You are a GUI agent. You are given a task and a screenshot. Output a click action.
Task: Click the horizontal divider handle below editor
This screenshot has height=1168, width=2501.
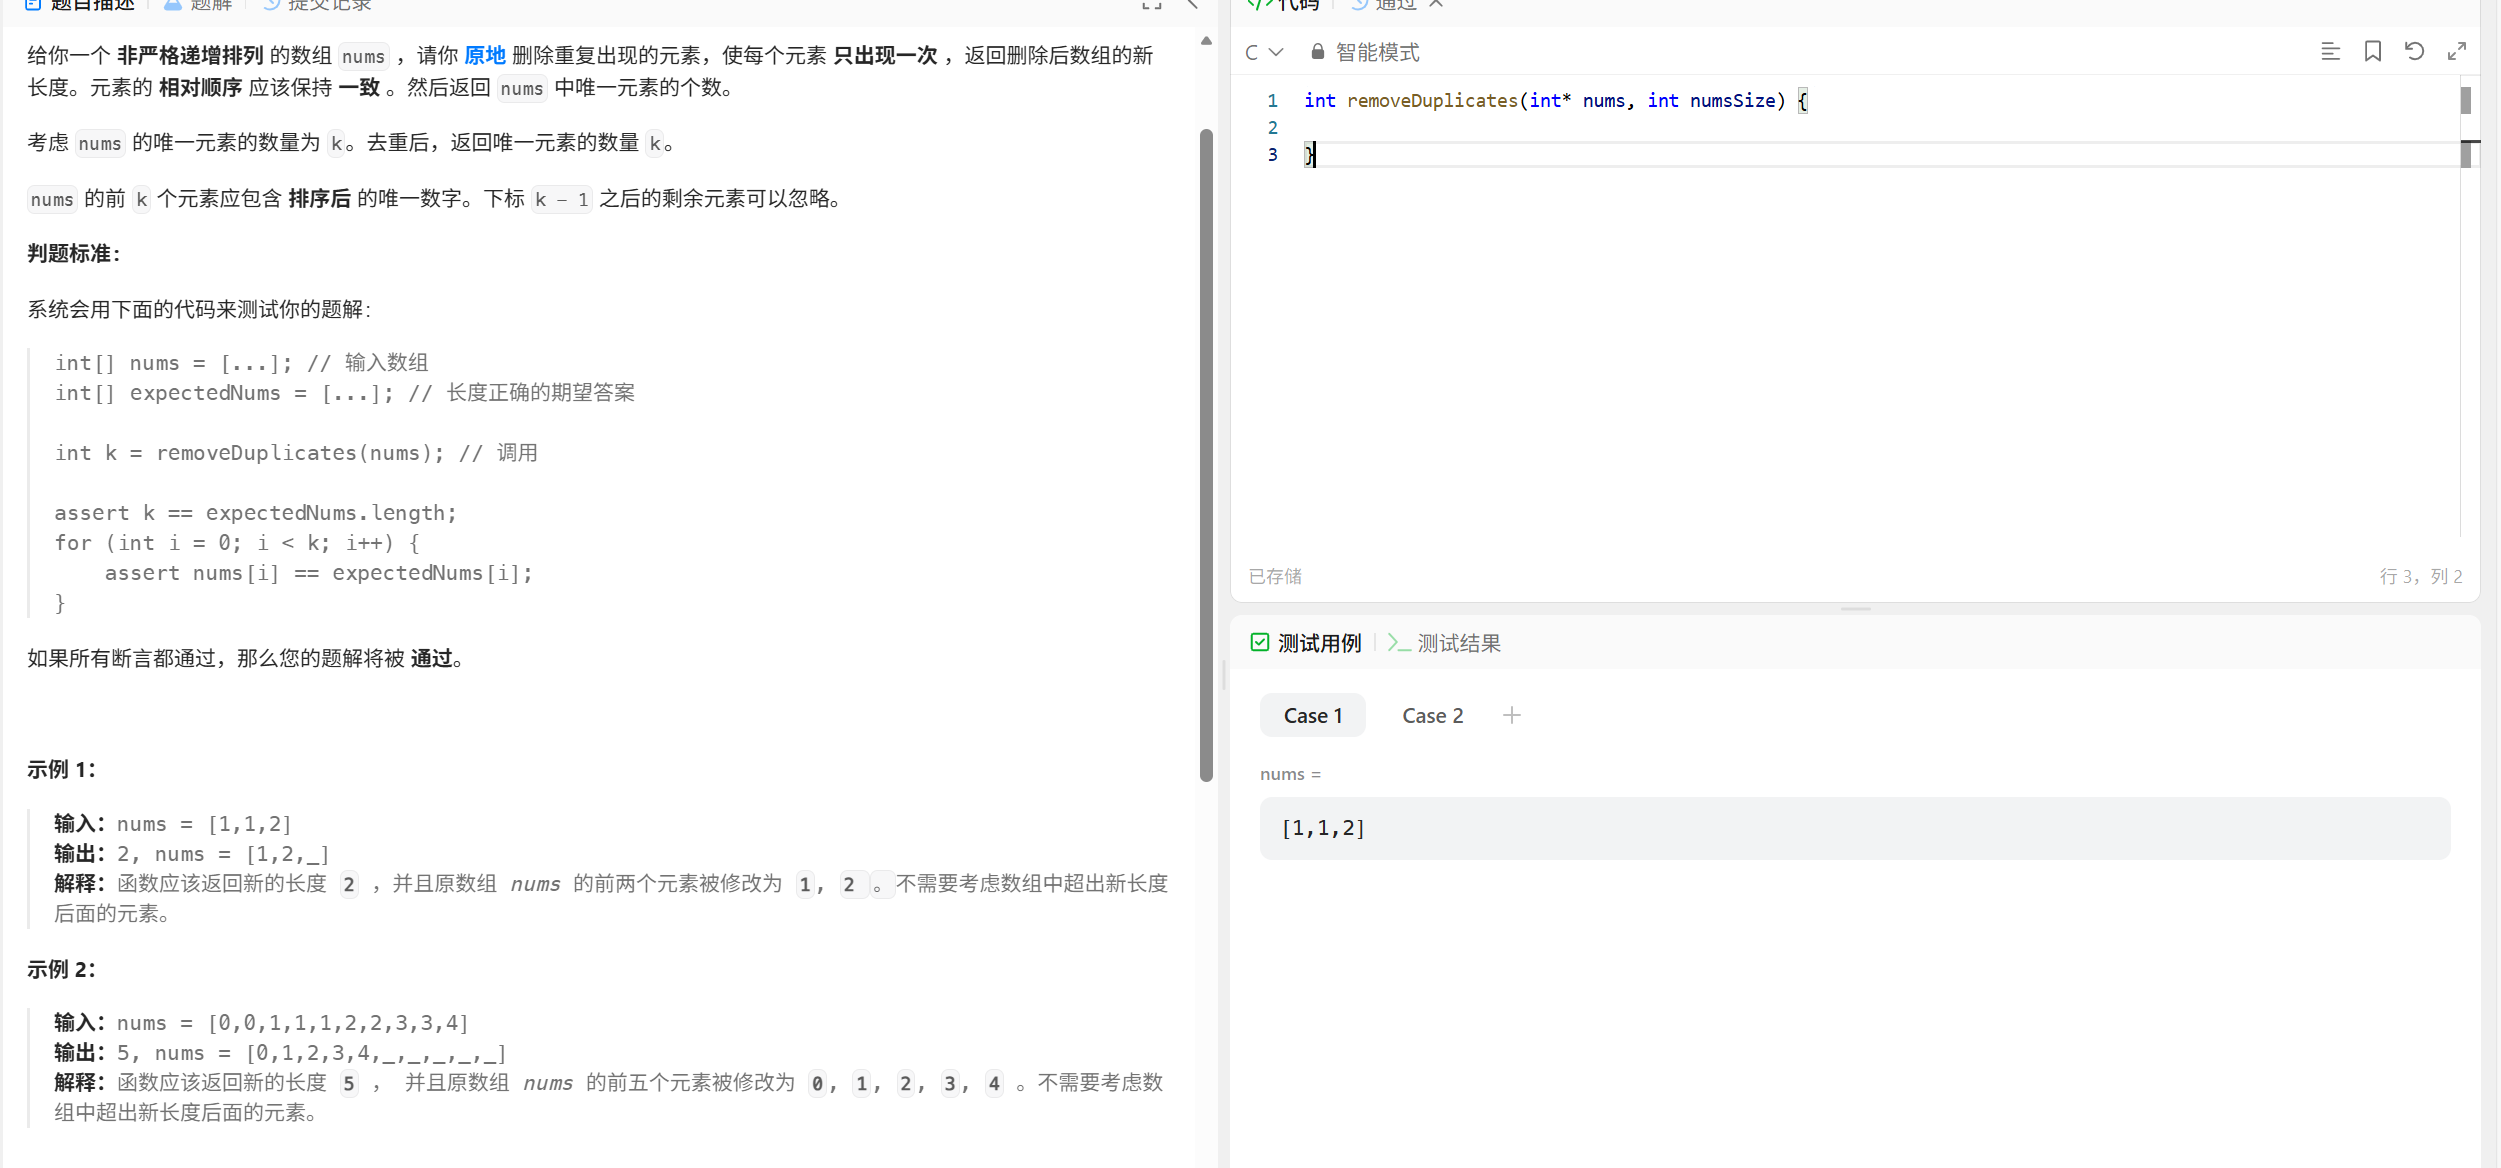pos(1855,609)
